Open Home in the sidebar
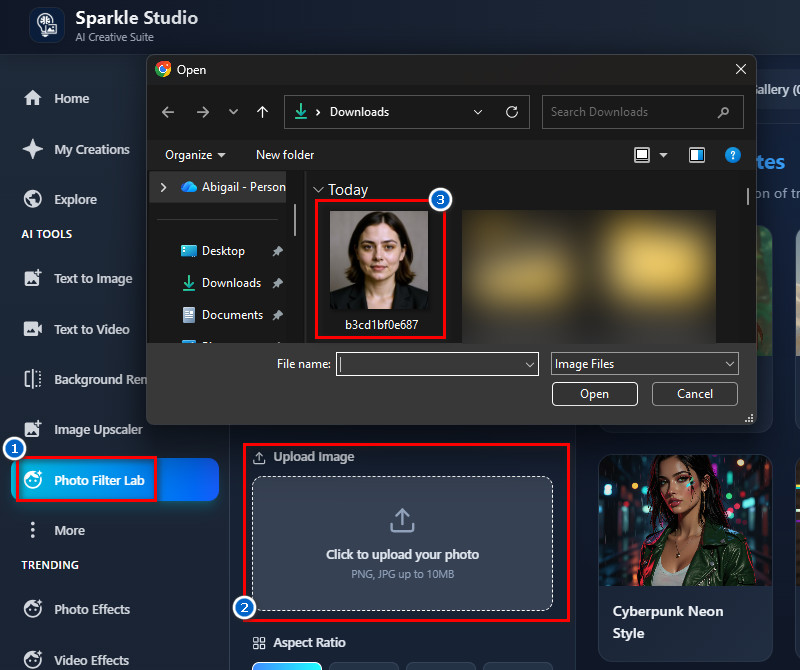 [57, 98]
